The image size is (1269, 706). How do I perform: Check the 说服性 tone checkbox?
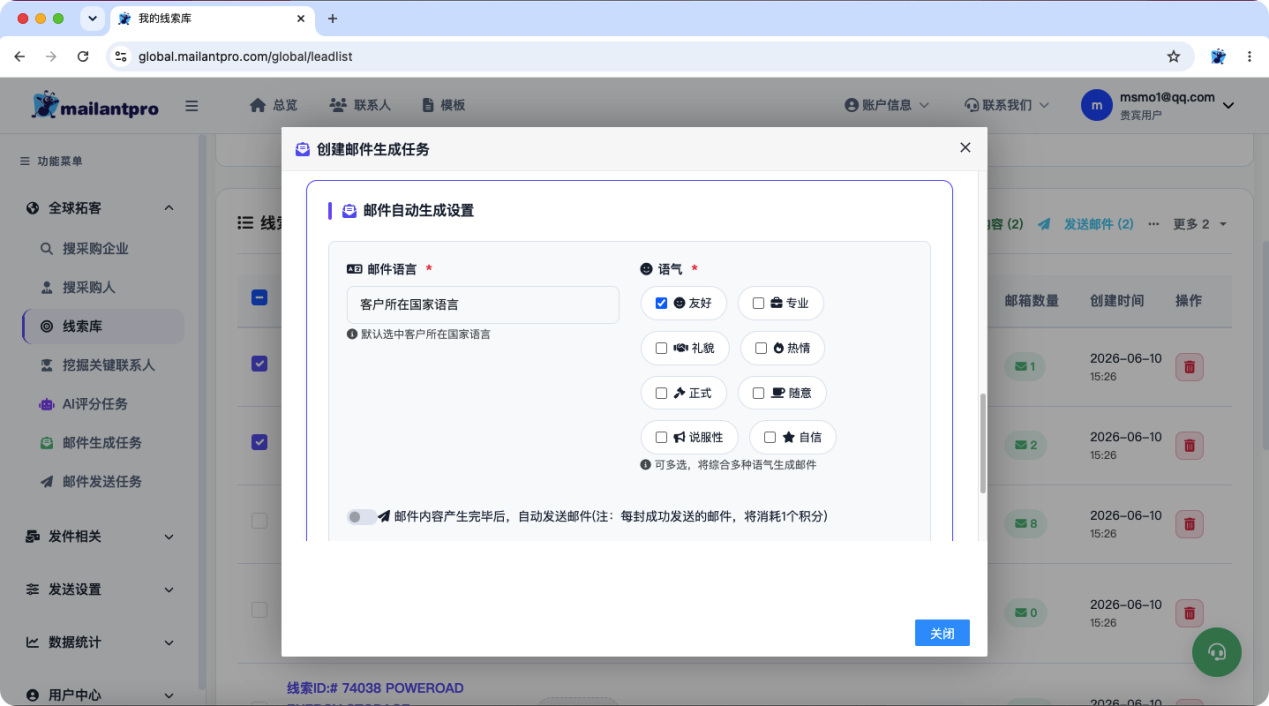coord(661,437)
